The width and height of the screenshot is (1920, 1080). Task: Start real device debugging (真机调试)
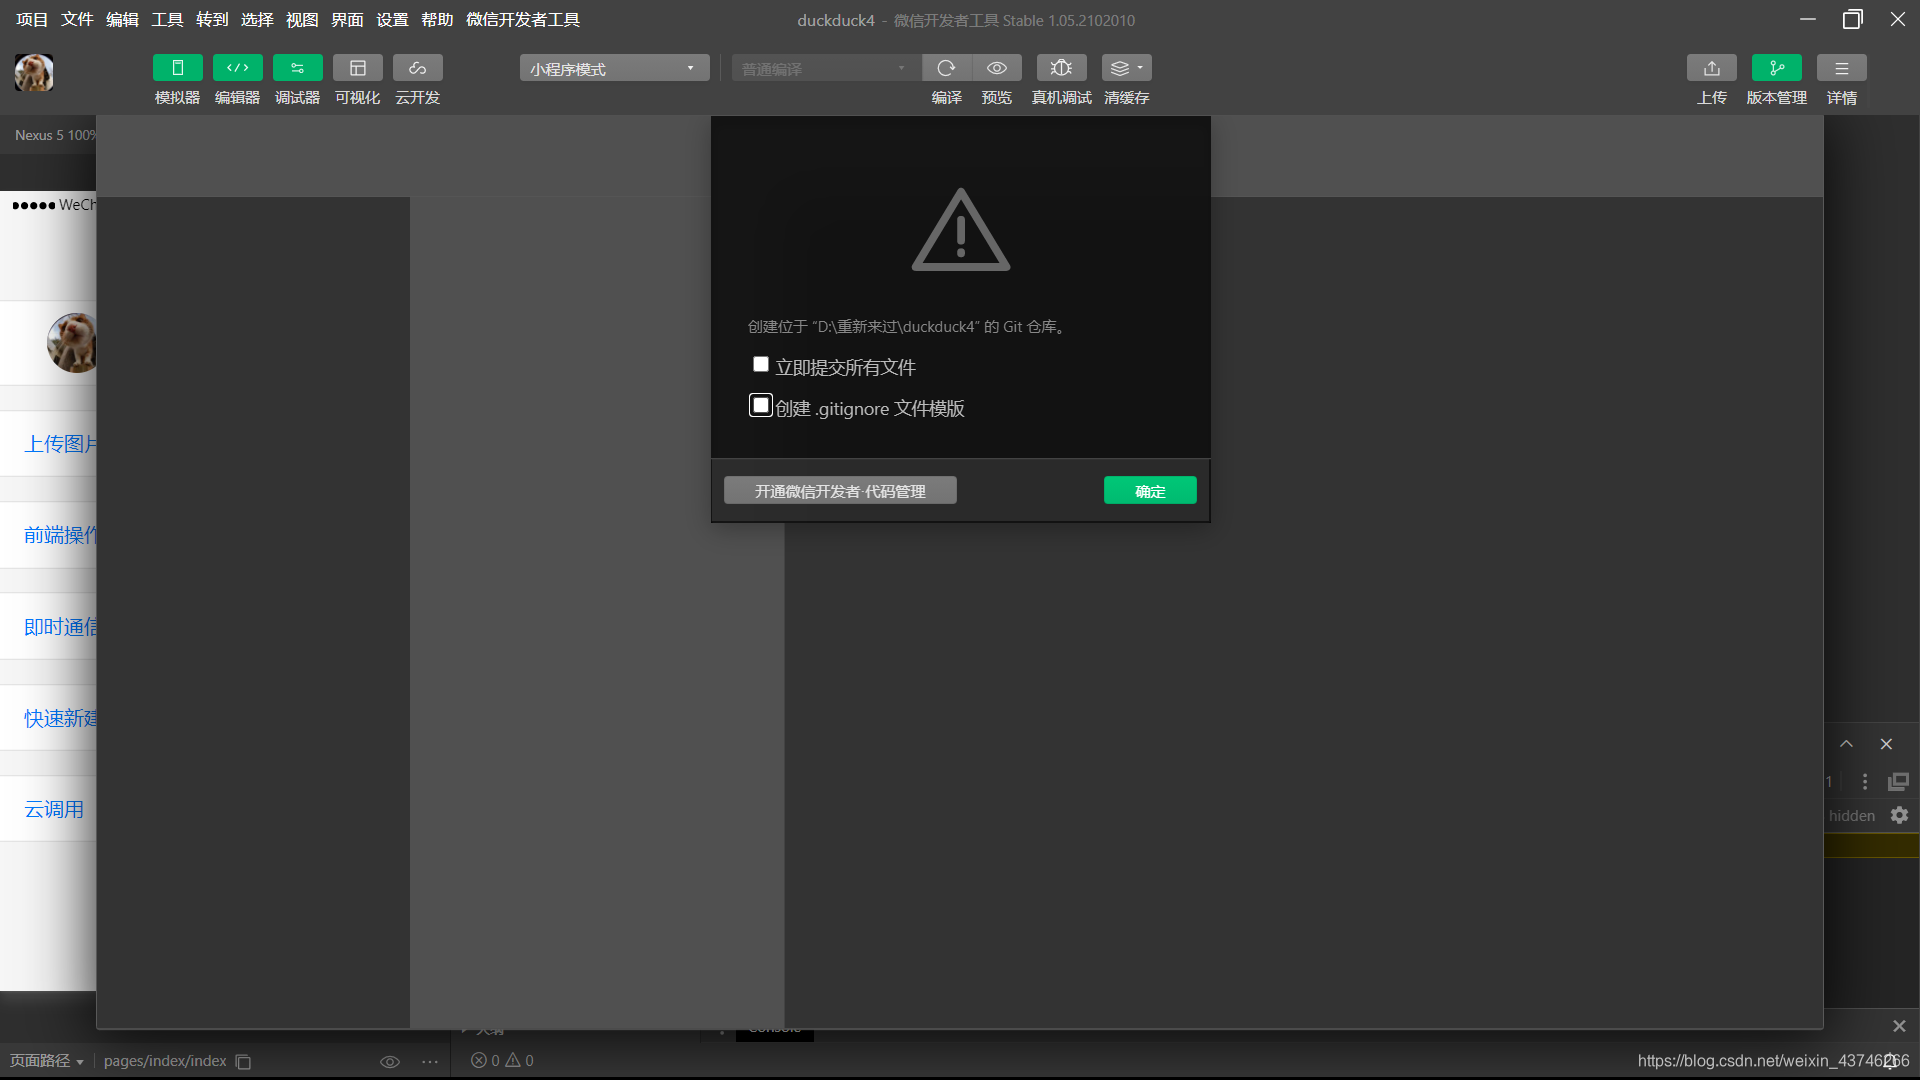pos(1062,68)
